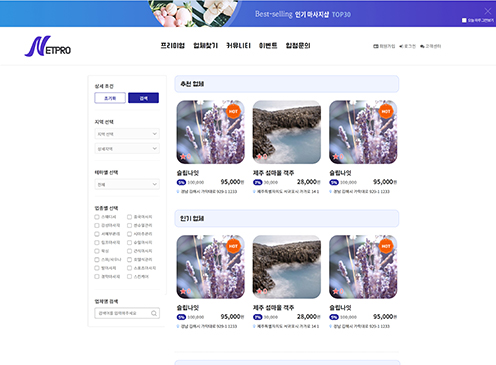Click star rating on 추천 업체 제주 섬마을 객주 photo

(x=262, y=156)
